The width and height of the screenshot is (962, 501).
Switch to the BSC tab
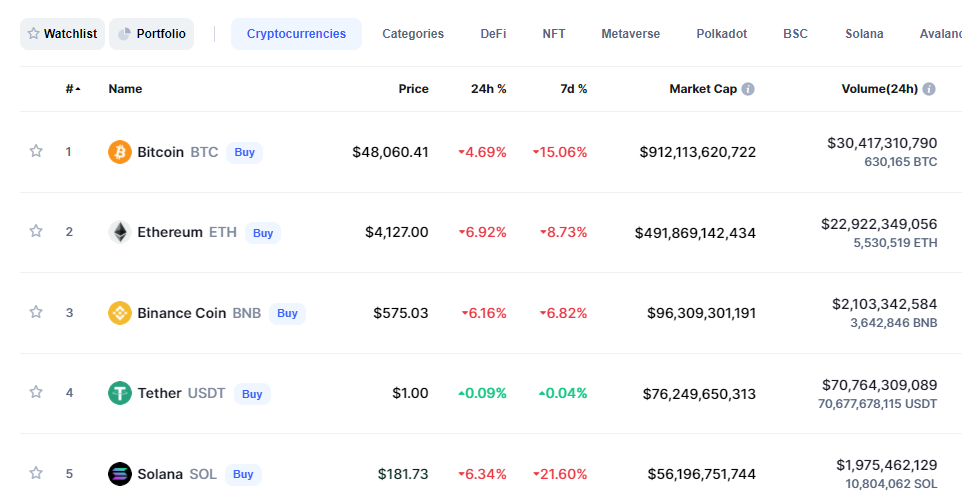[x=795, y=34]
